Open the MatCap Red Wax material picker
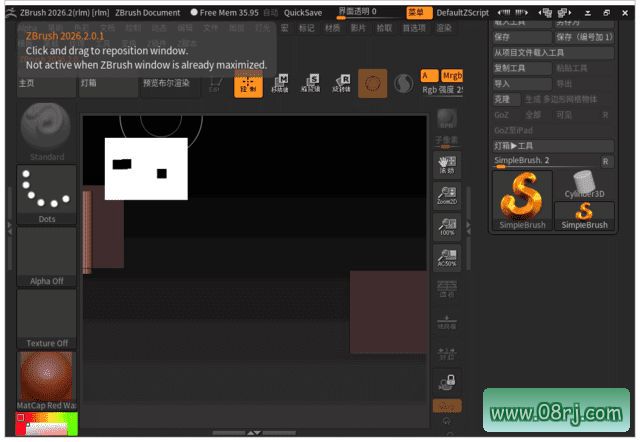 pos(47,381)
